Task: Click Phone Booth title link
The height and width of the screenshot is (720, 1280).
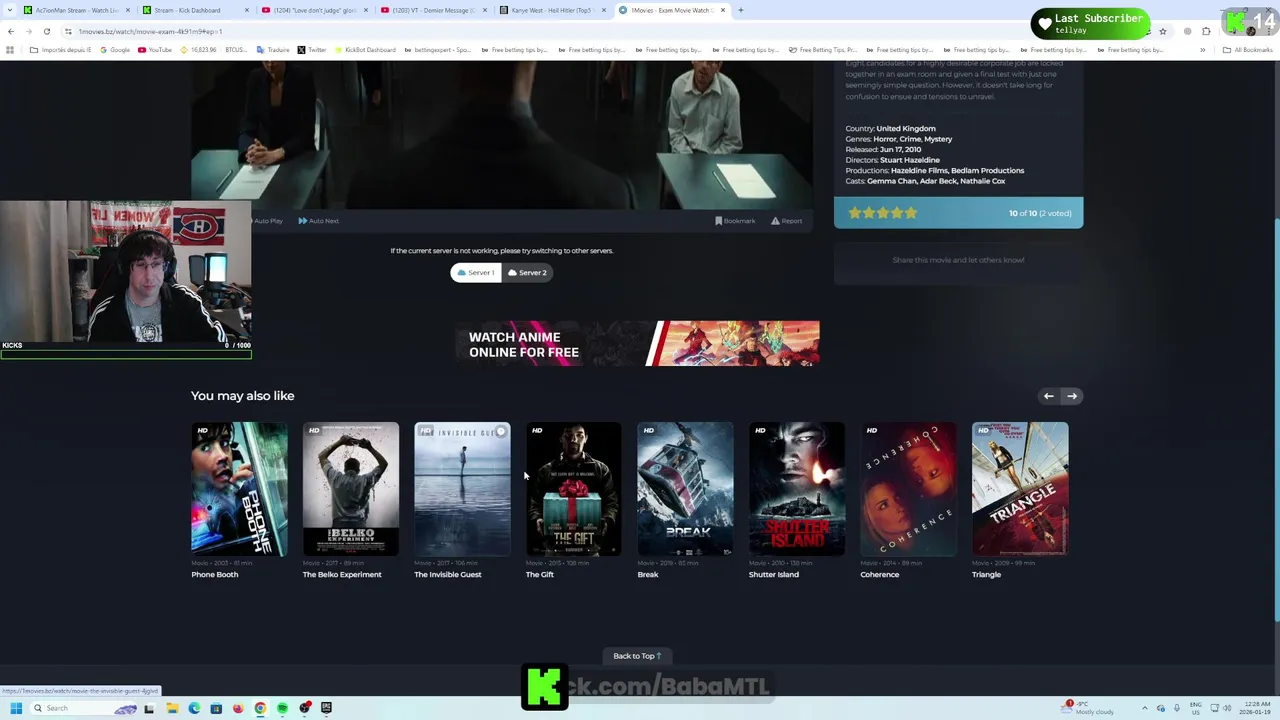Action: 215,575
